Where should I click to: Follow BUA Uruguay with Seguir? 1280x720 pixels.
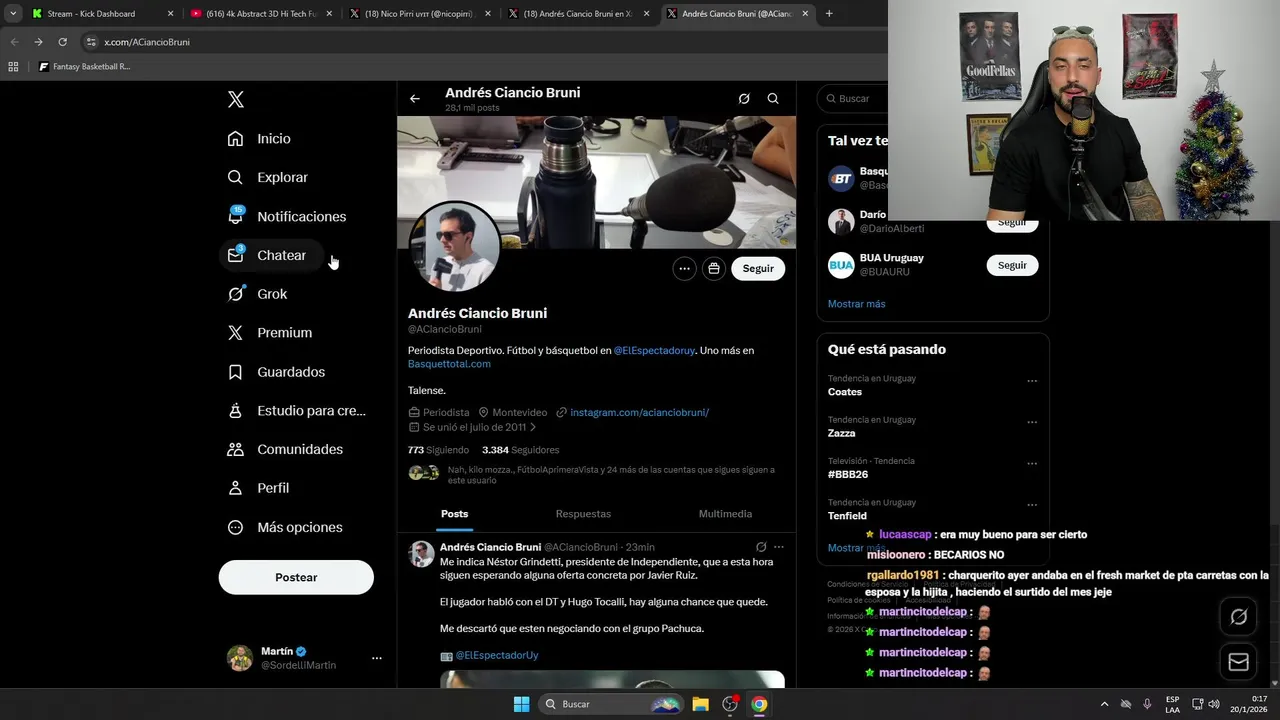pos(1012,265)
